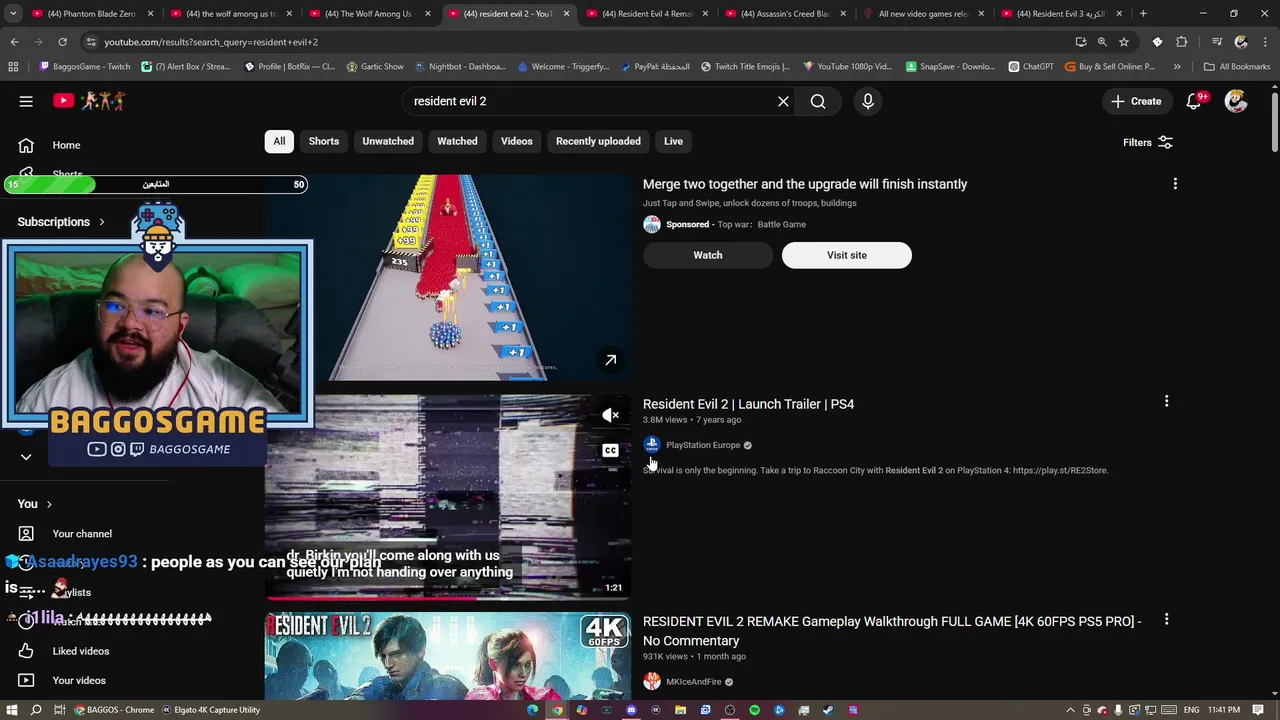1280x720 pixels.
Task: Open Your channel in the sidebar
Action: [x=82, y=534]
